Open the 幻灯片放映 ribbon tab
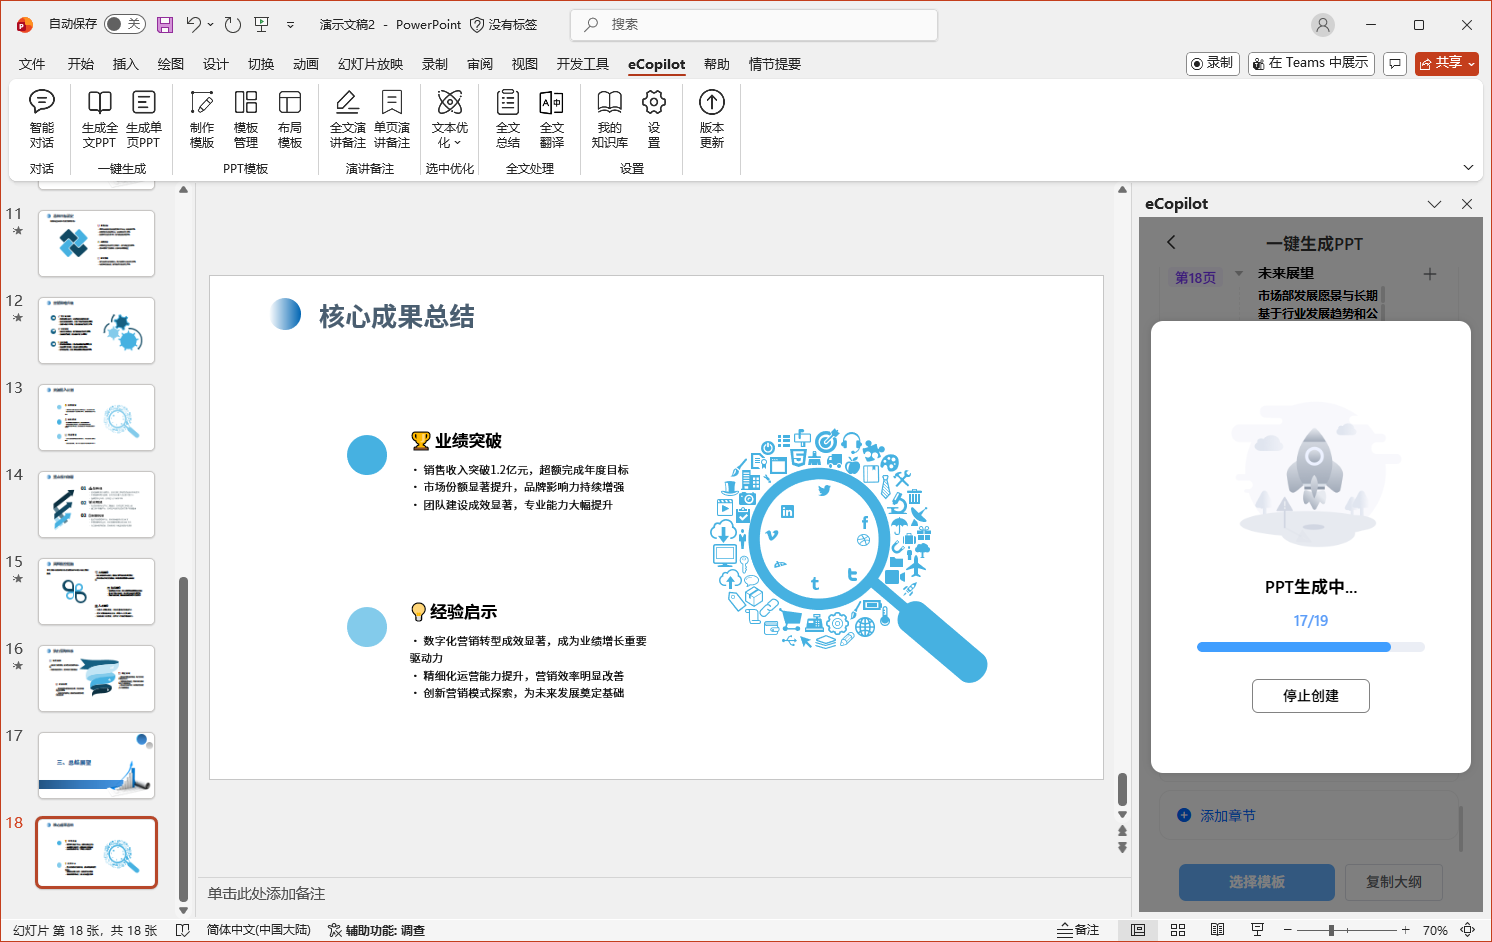The width and height of the screenshot is (1492, 942). click(x=368, y=64)
